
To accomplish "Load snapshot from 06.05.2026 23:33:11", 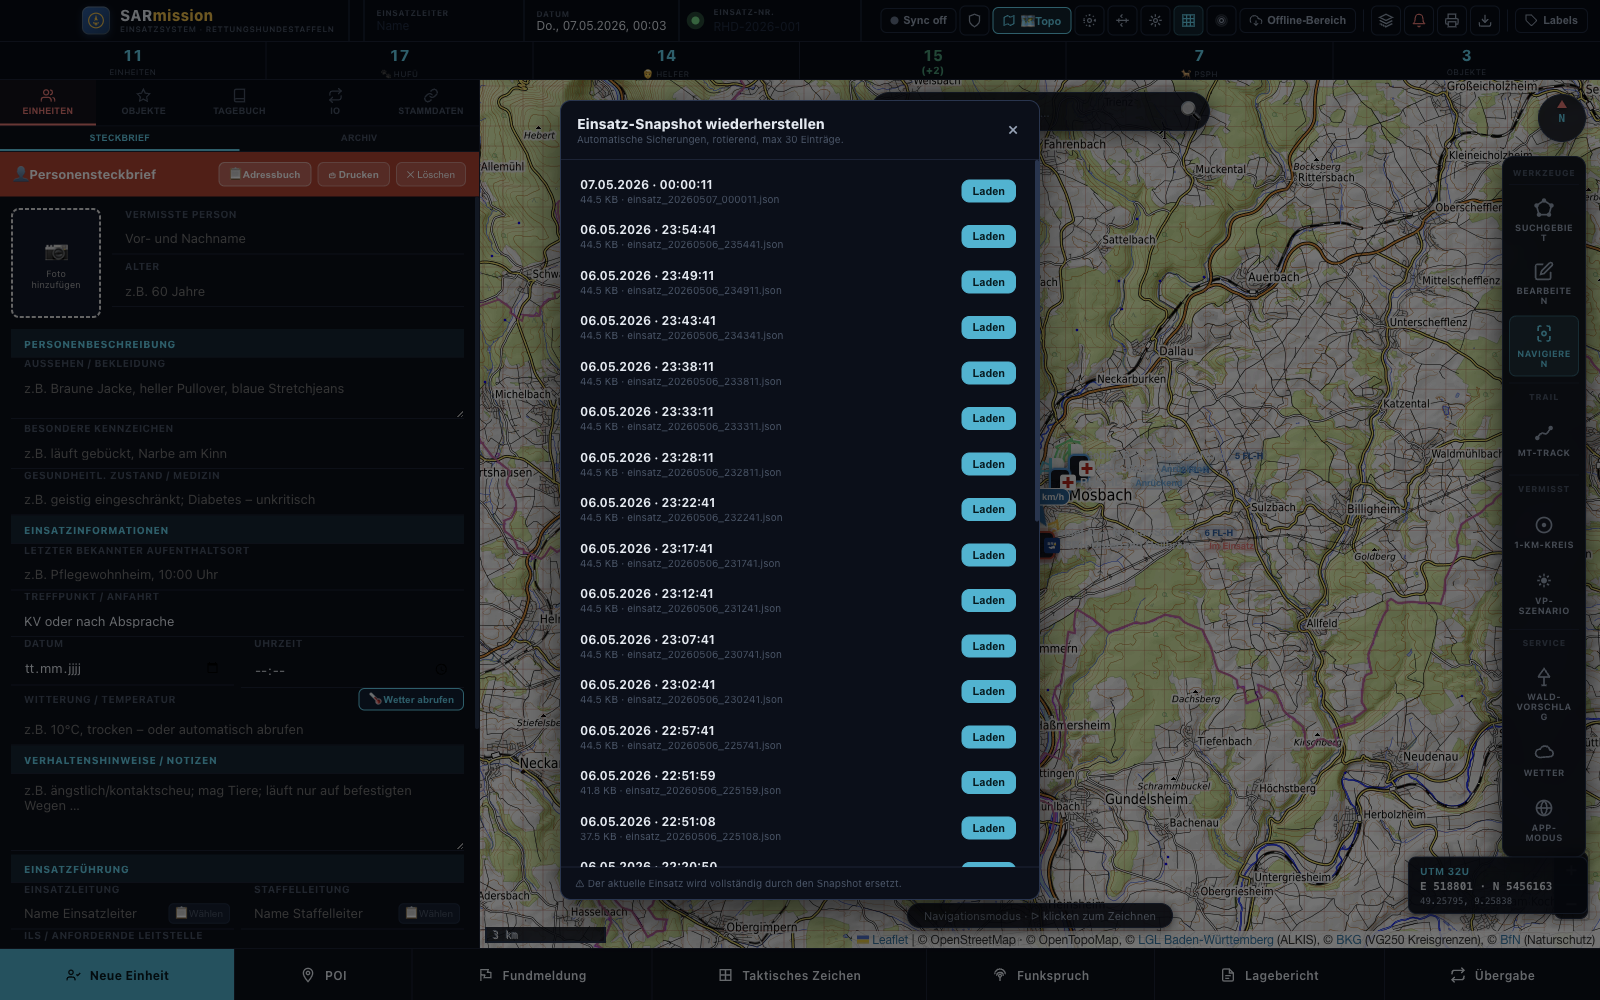I will (988, 418).
